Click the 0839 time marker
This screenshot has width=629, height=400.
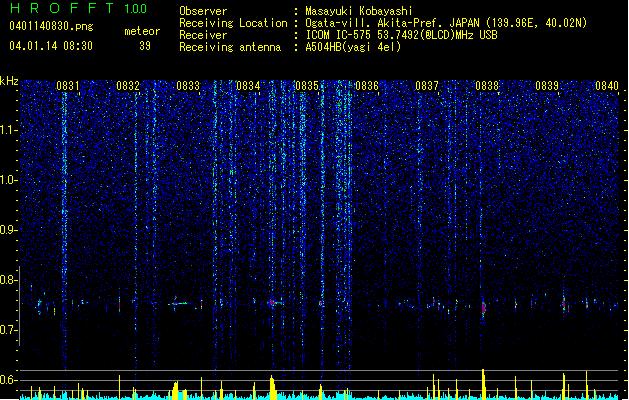click(x=547, y=86)
